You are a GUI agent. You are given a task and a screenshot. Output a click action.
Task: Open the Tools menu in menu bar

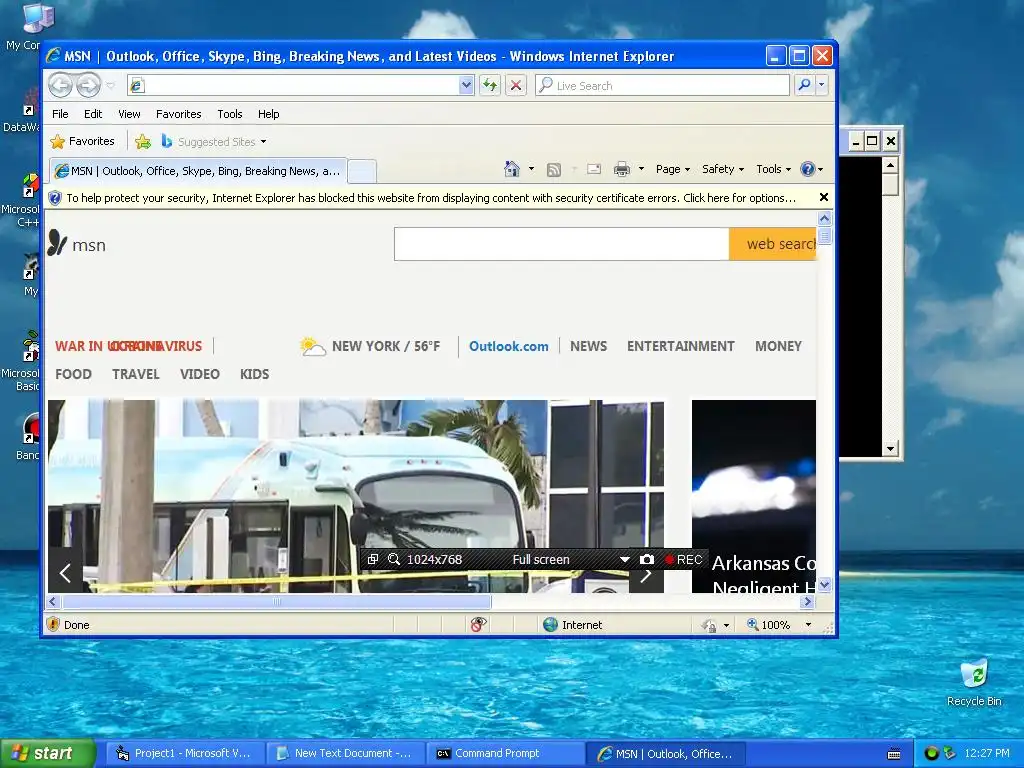pyautogui.click(x=230, y=114)
